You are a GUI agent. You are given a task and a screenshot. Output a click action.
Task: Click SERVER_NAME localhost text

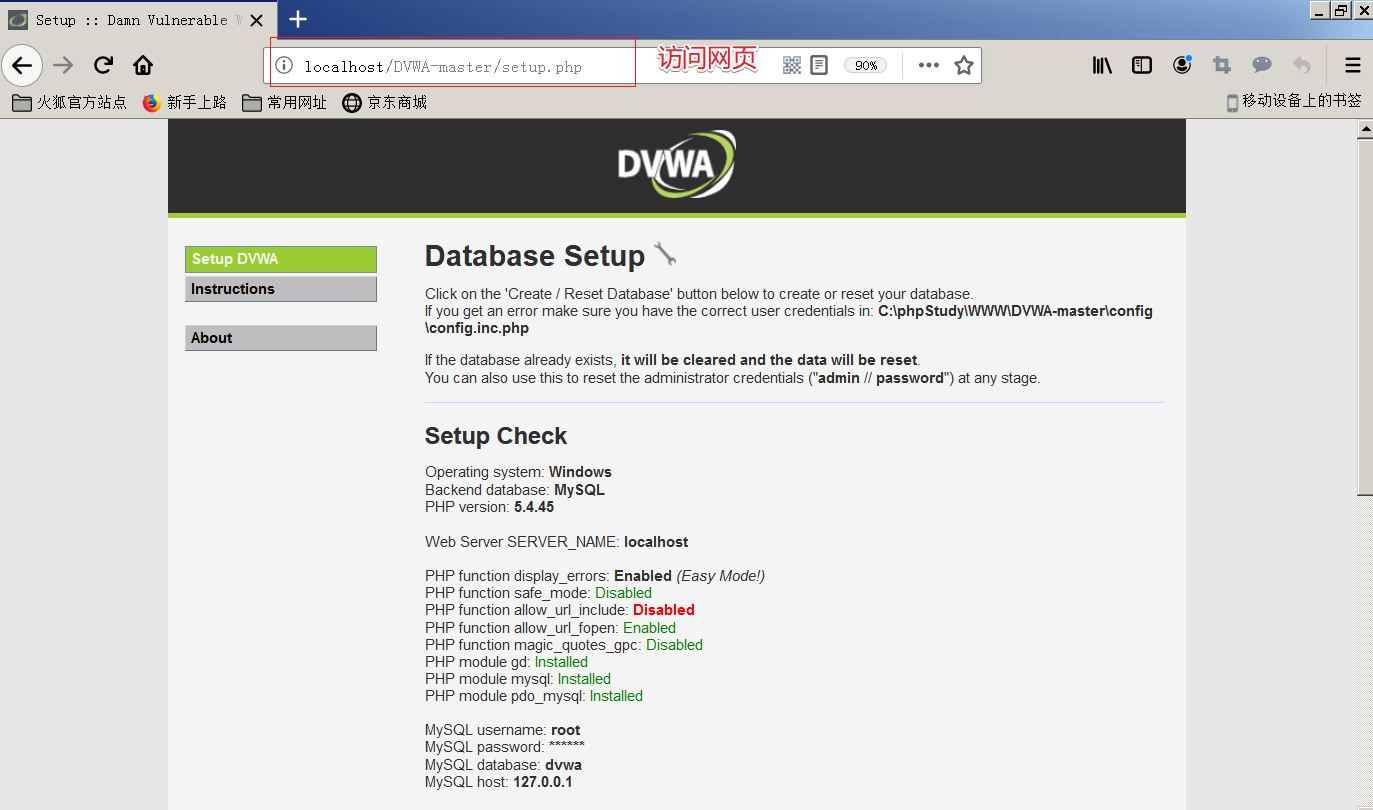click(557, 542)
